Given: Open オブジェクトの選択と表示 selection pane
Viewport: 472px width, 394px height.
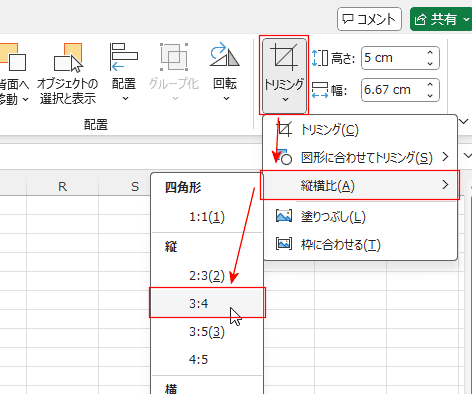Looking at the screenshot, I should (x=68, y=72).
